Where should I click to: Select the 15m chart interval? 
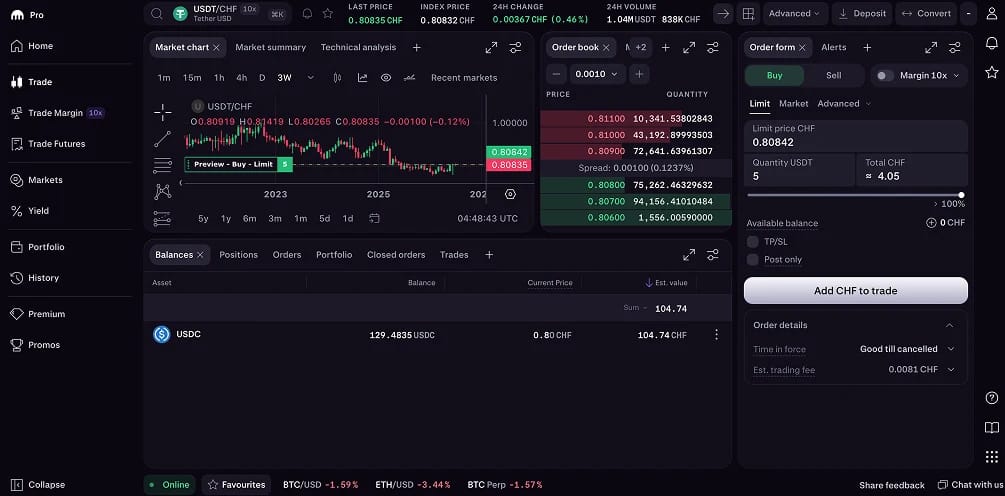[x=192, y=78]
